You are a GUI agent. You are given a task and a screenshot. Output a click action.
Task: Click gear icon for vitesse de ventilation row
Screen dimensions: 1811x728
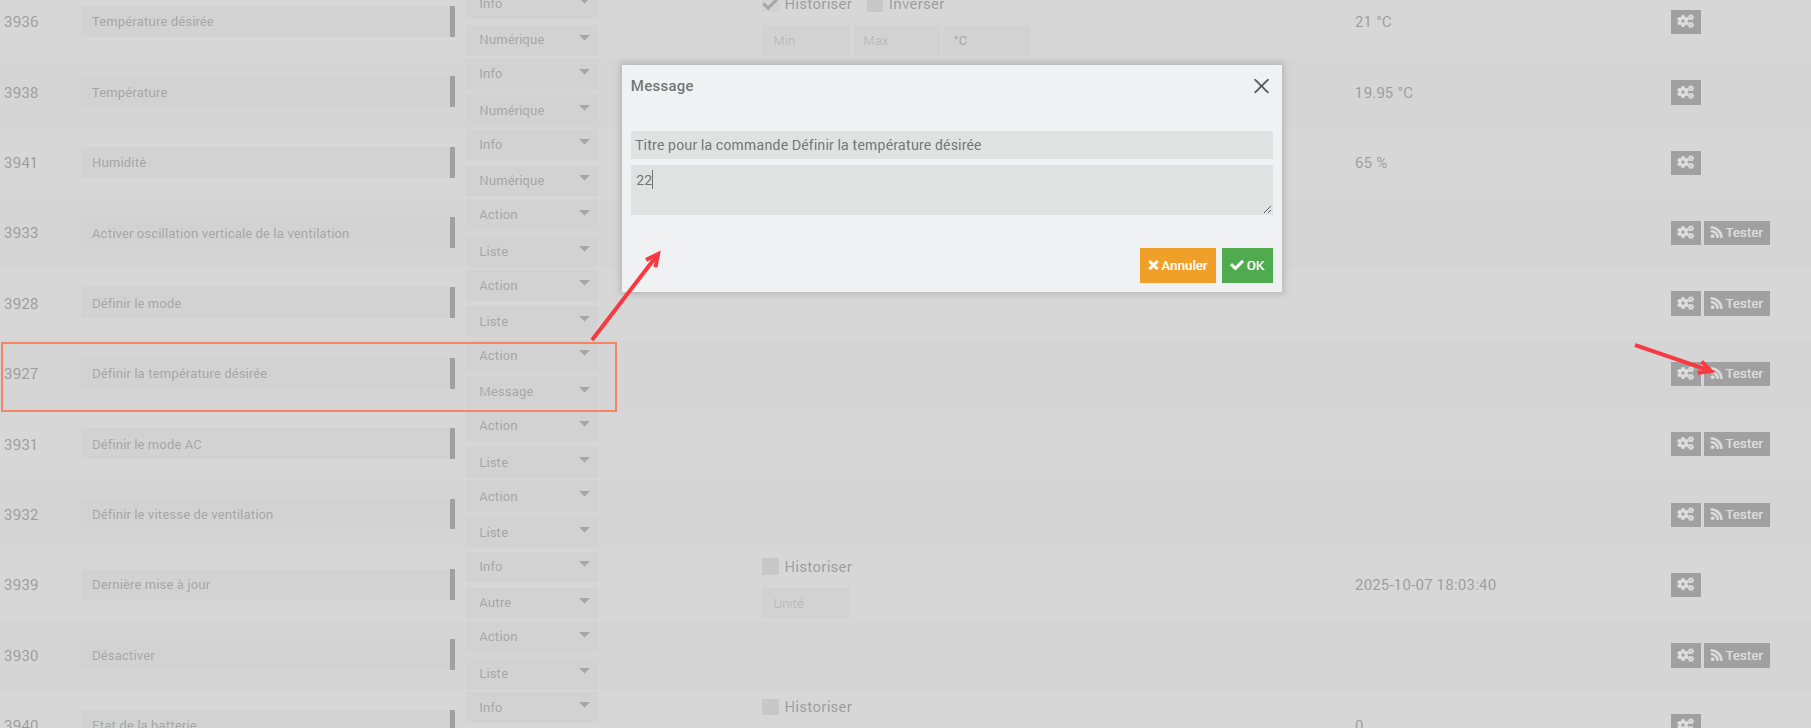point(1685,515)
